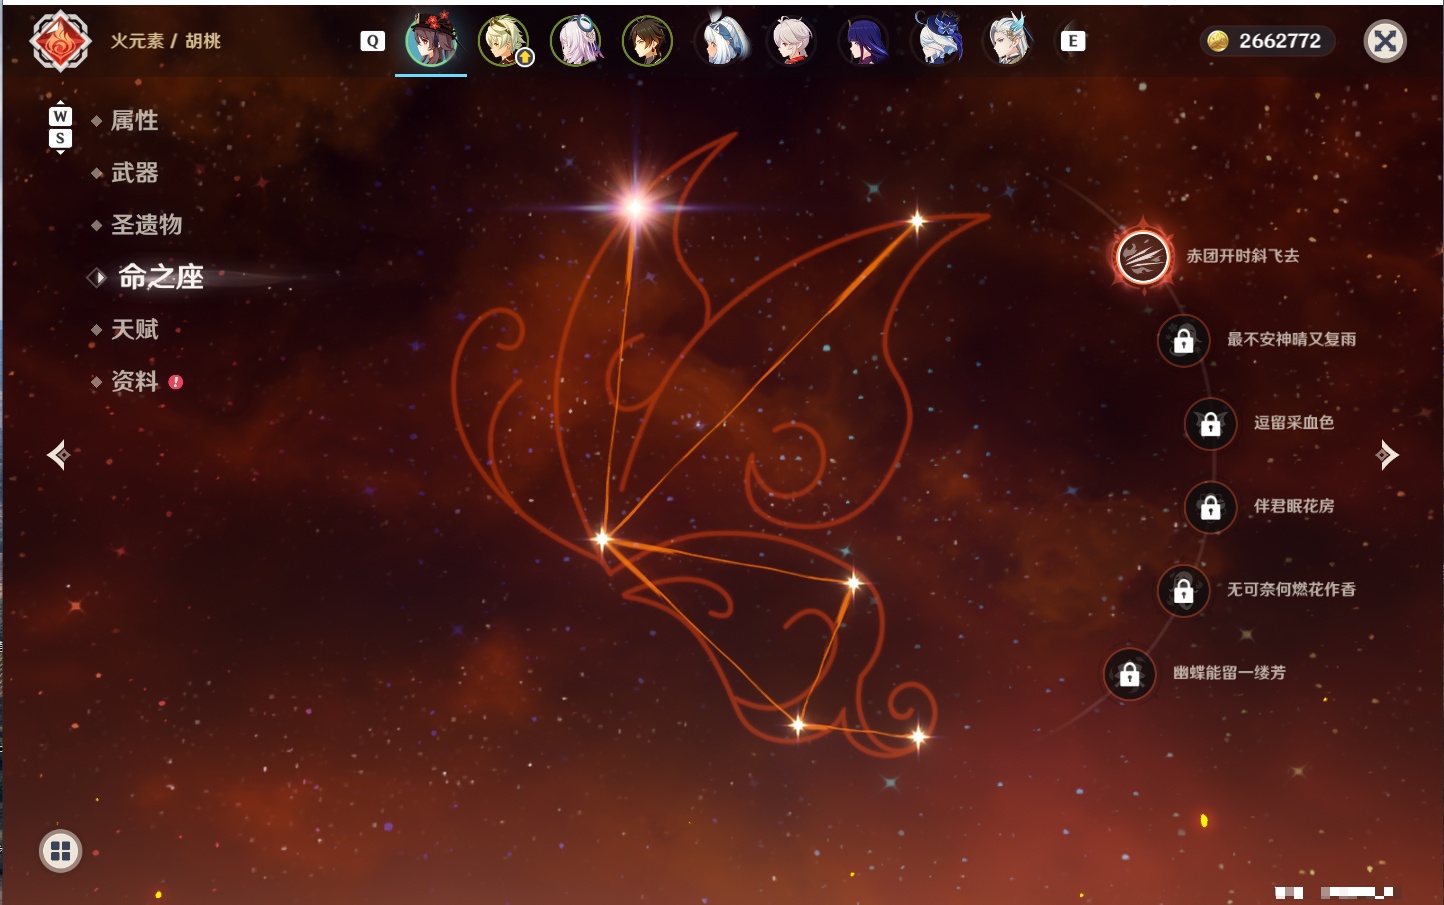Select the dark brown-haired male avatar
Screen dimensions: 1444x905
[647, 41]
